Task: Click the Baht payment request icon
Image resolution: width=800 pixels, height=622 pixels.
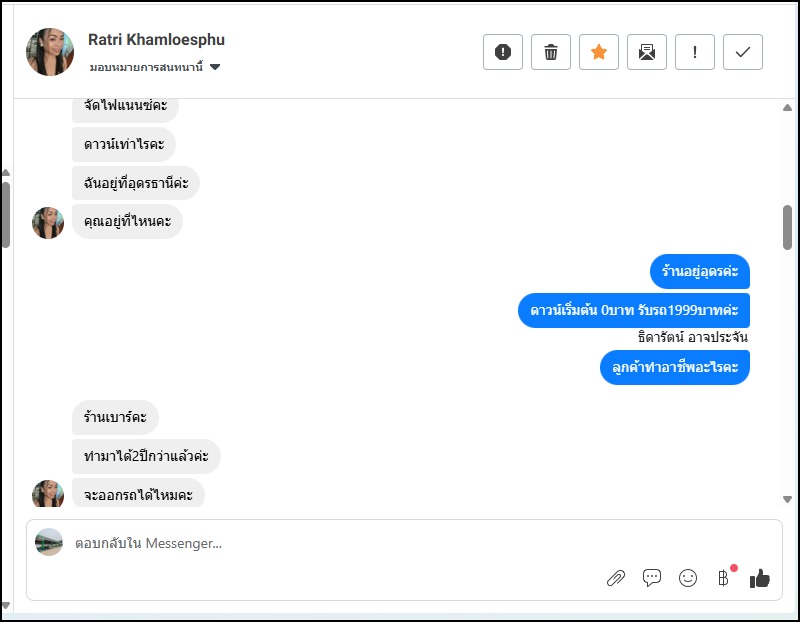Action: coord(723,578)
